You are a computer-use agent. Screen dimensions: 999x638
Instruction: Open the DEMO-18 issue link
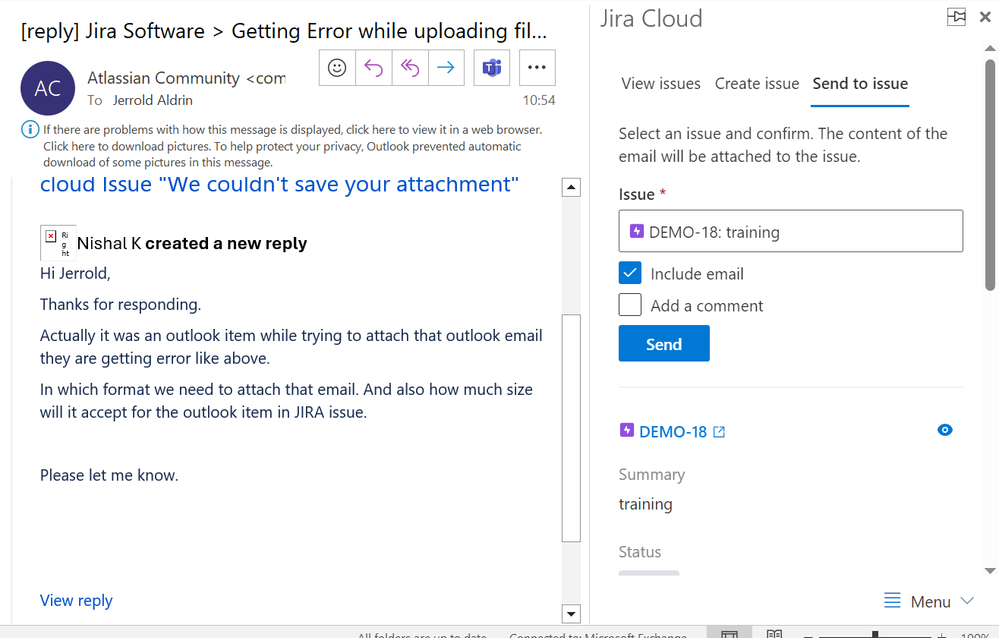[673, 432]
